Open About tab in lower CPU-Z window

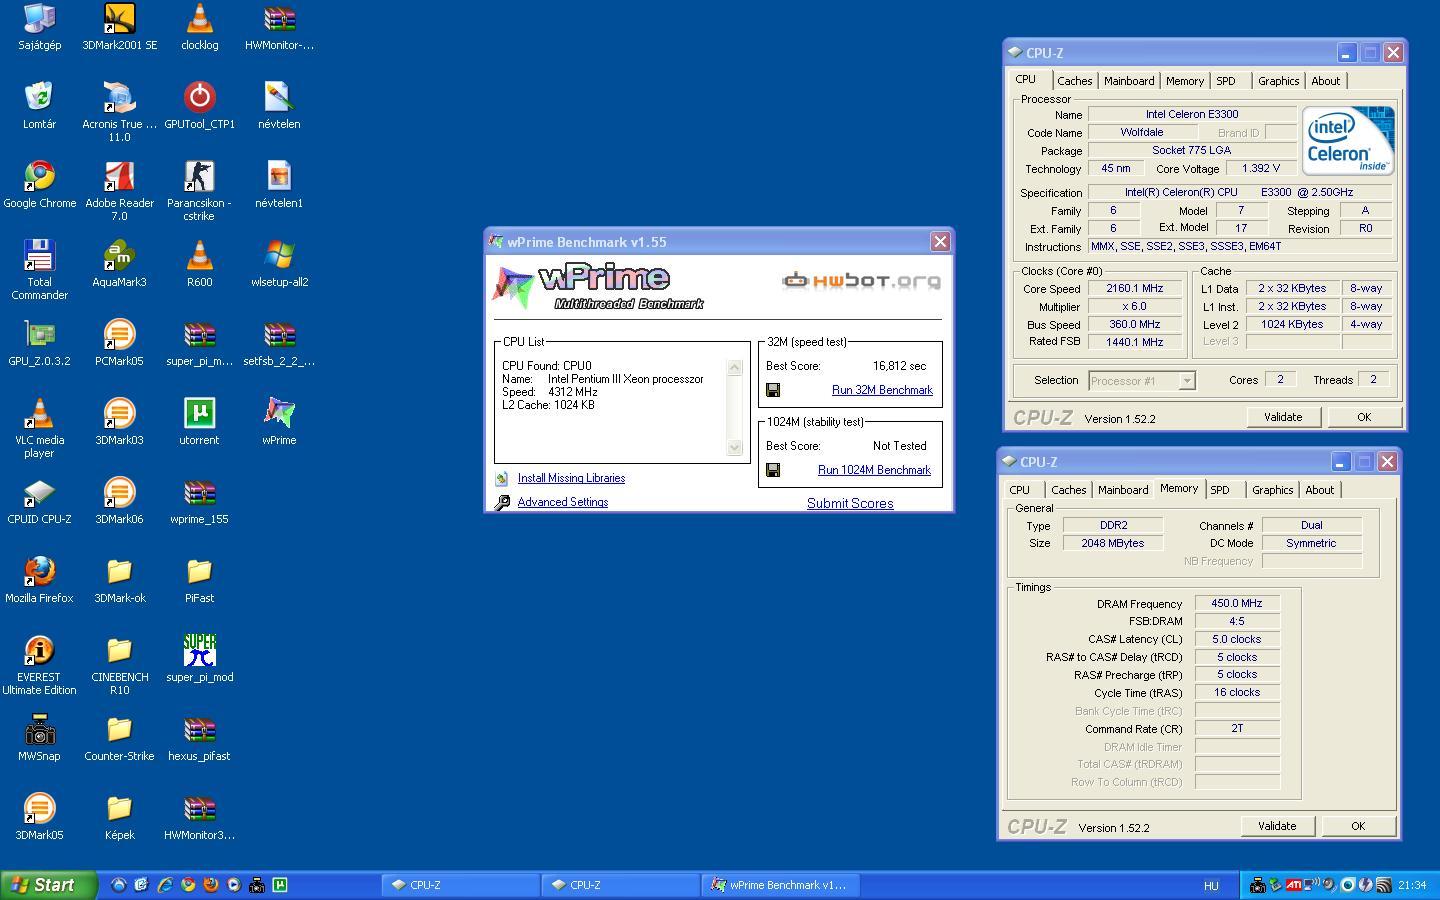click(x=1319, y=490)
